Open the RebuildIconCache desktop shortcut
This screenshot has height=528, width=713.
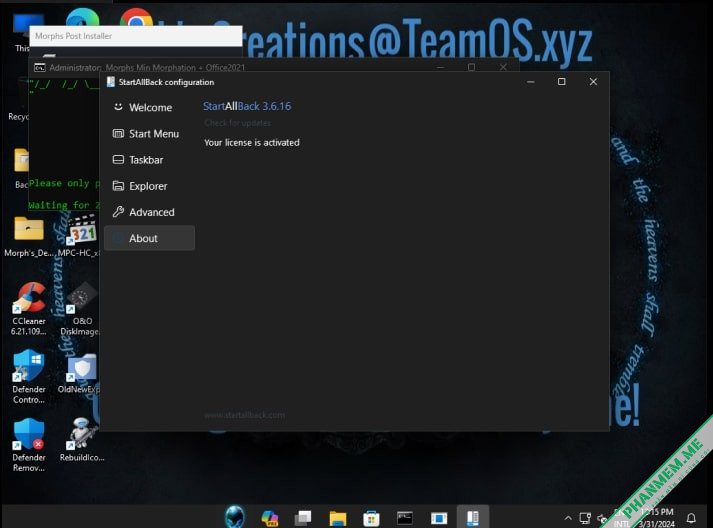[82, 440]
